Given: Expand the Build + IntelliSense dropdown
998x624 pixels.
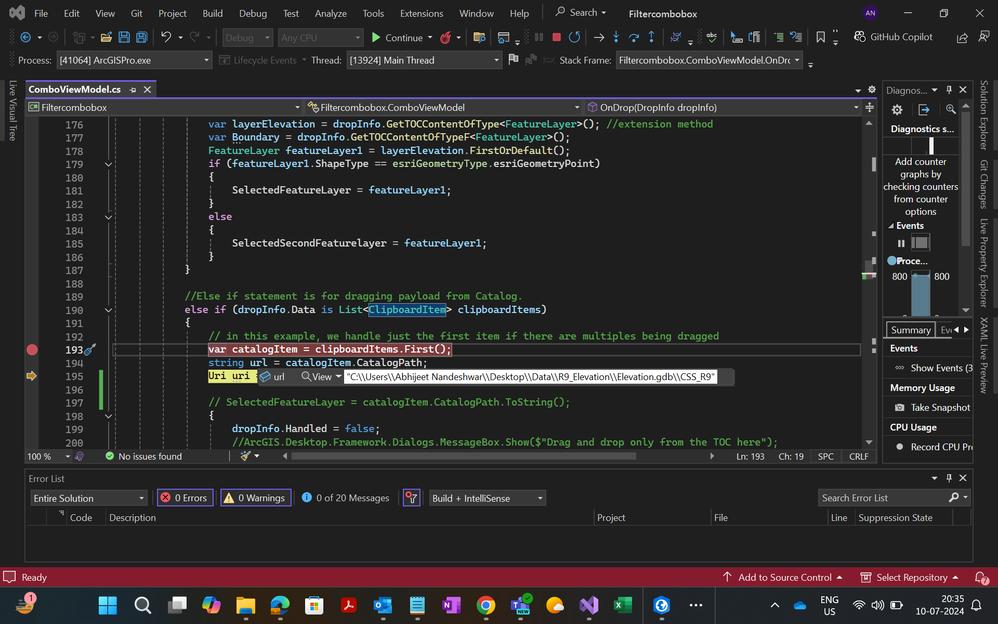Looking at the screenshot, I should (488, 498).
